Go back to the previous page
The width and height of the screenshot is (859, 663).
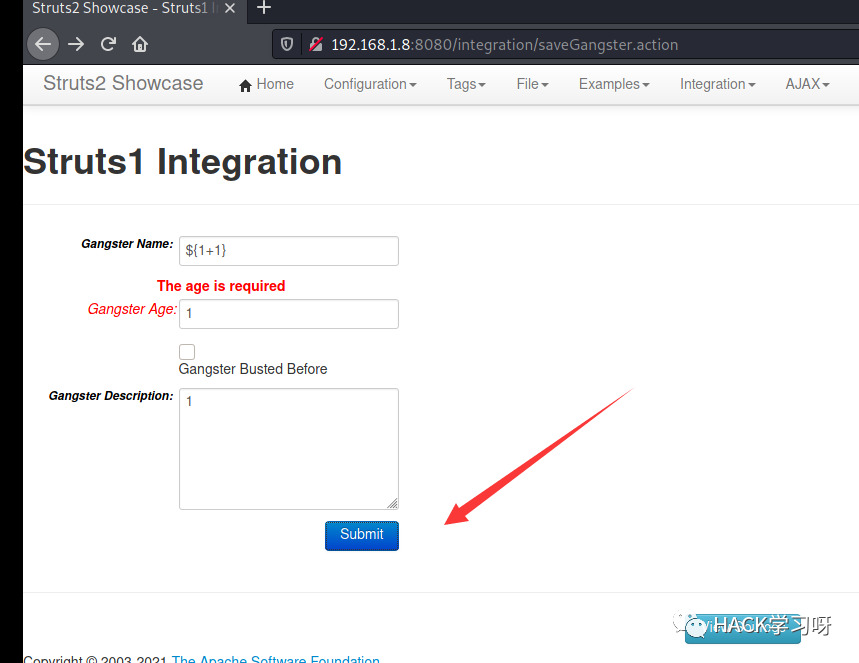click(43, 44)
